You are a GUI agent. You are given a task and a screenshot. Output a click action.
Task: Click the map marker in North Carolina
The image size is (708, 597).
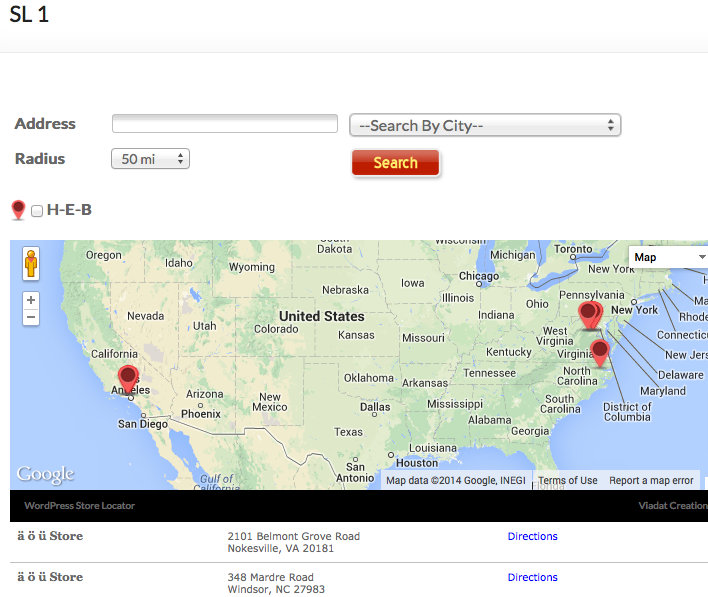(x=600, y=351)
